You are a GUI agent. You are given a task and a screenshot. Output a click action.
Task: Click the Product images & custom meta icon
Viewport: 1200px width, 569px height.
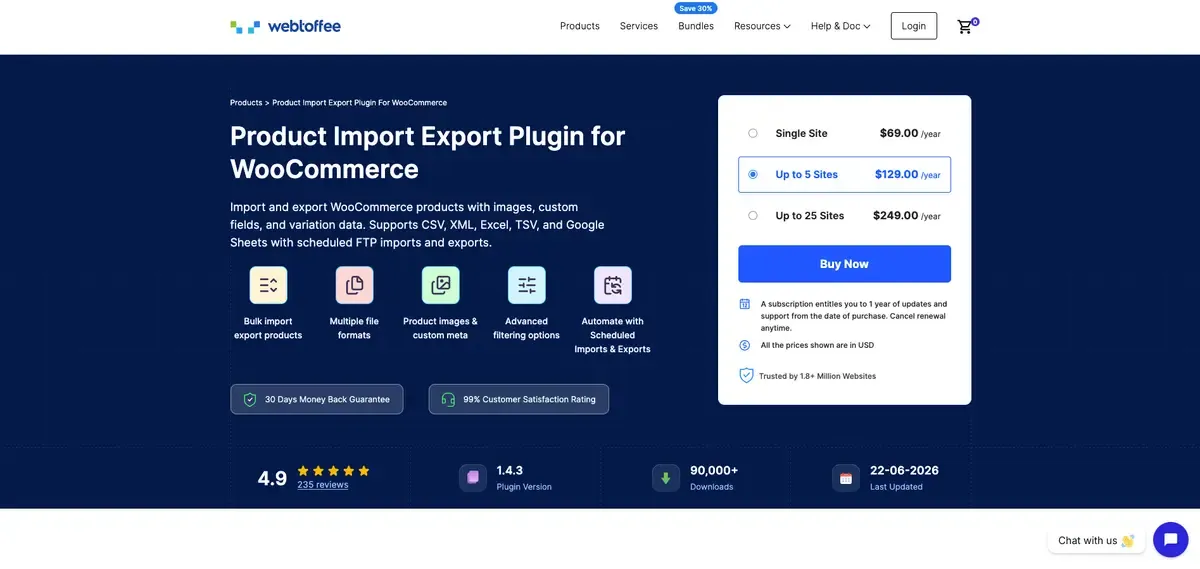(x=440, y=285)
